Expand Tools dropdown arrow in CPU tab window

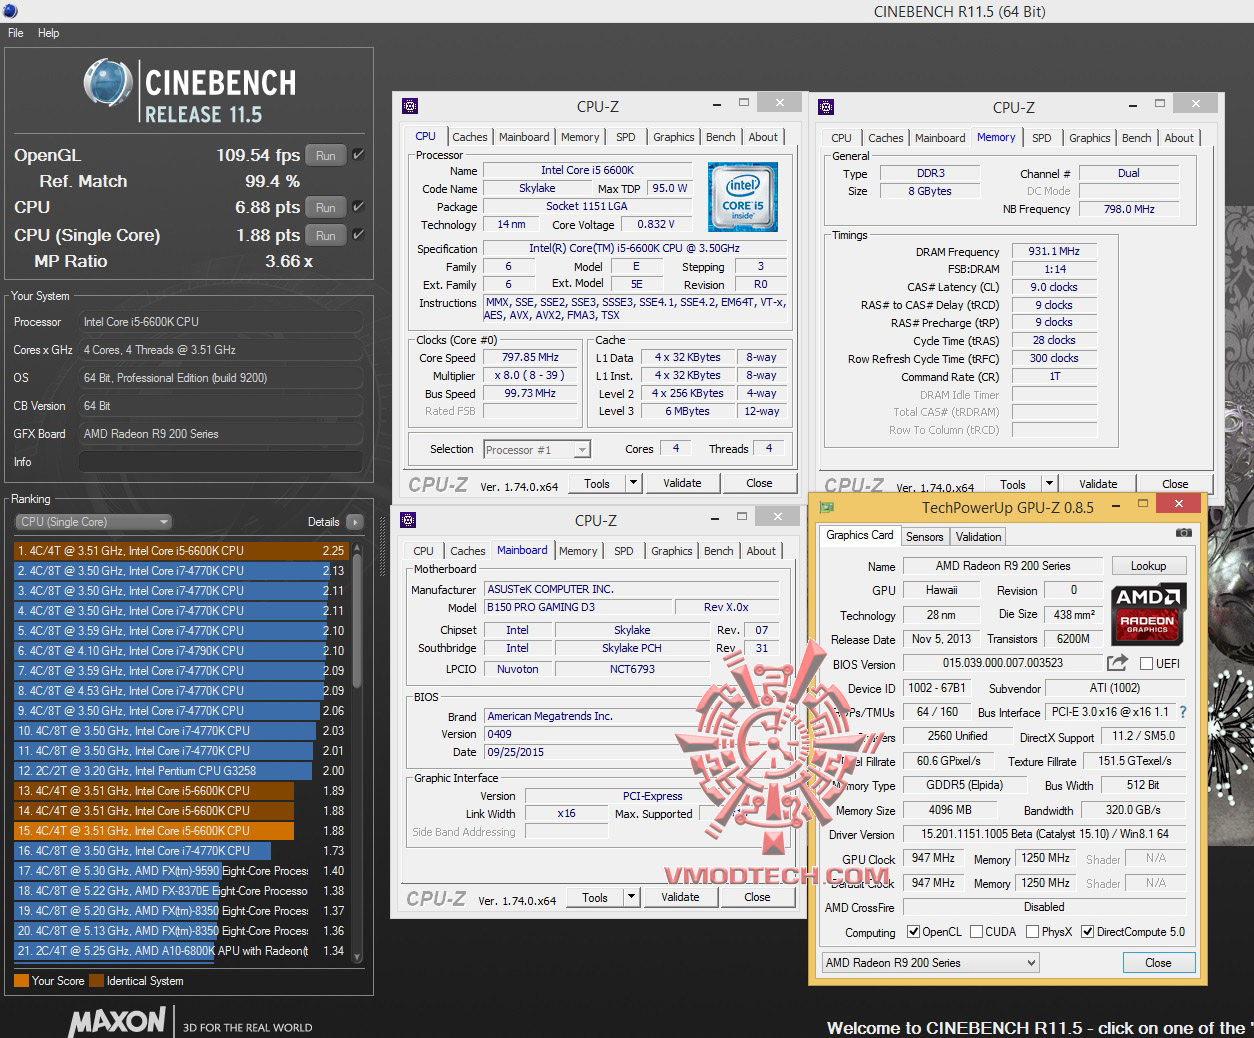tap(633, 483)
